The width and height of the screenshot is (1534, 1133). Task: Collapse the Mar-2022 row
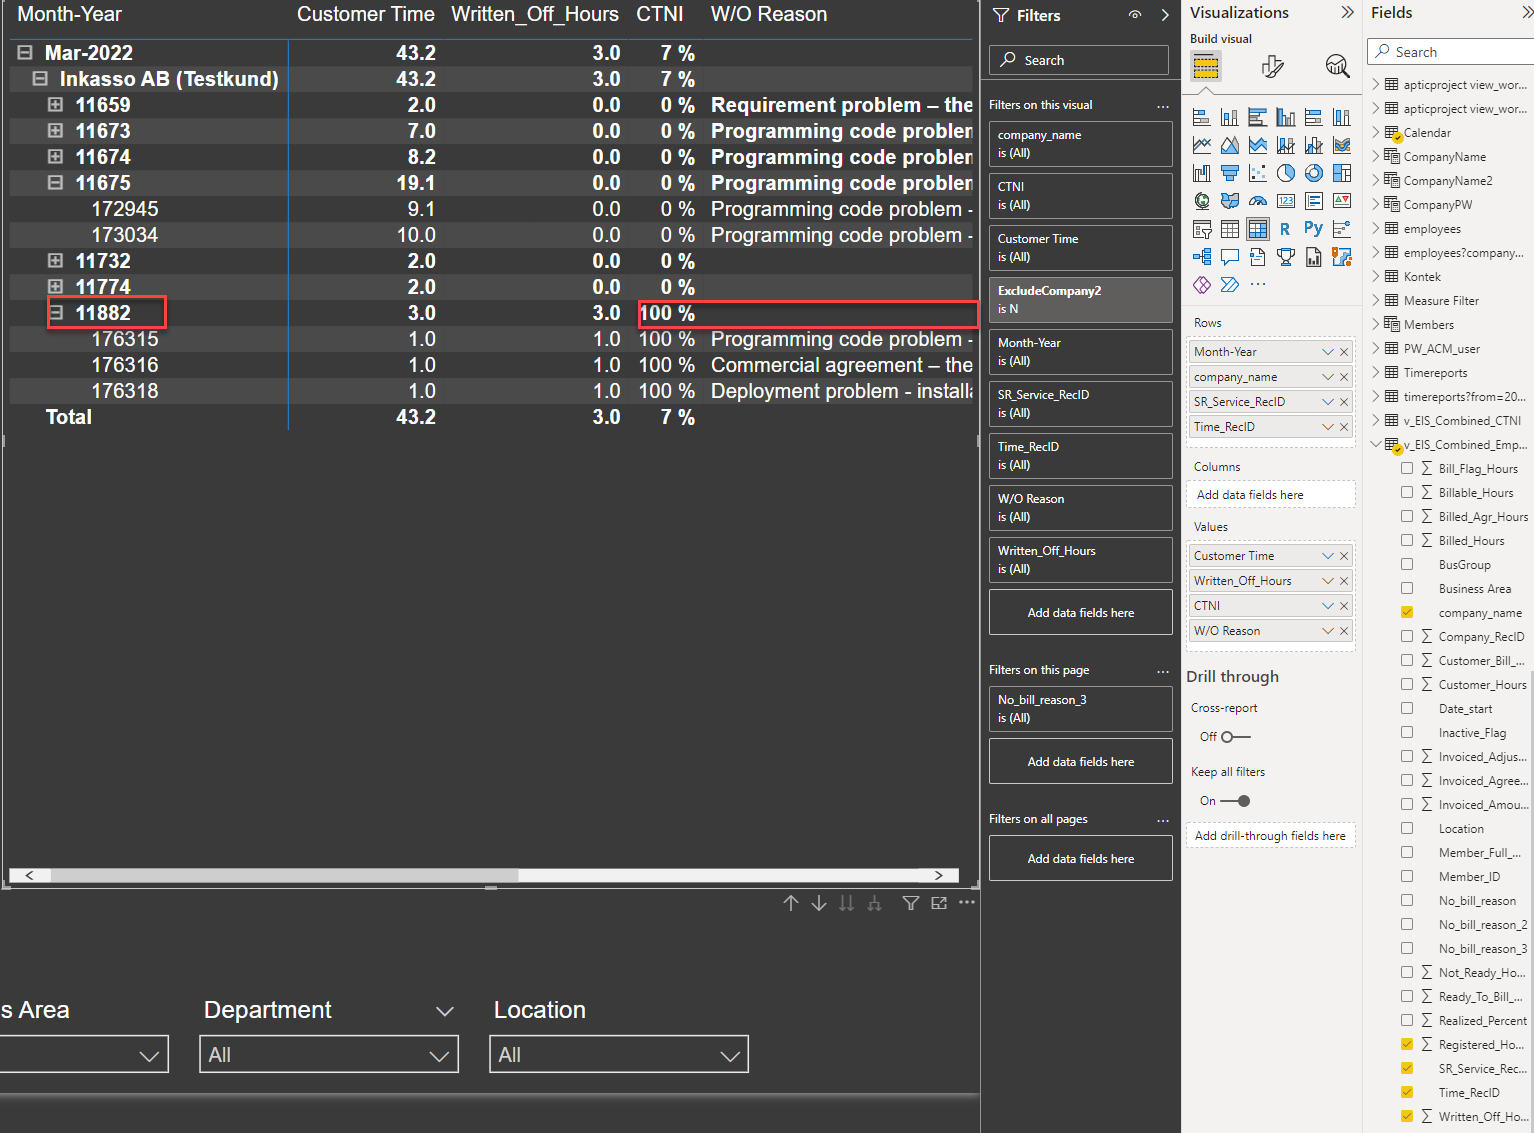pos(25,53)
